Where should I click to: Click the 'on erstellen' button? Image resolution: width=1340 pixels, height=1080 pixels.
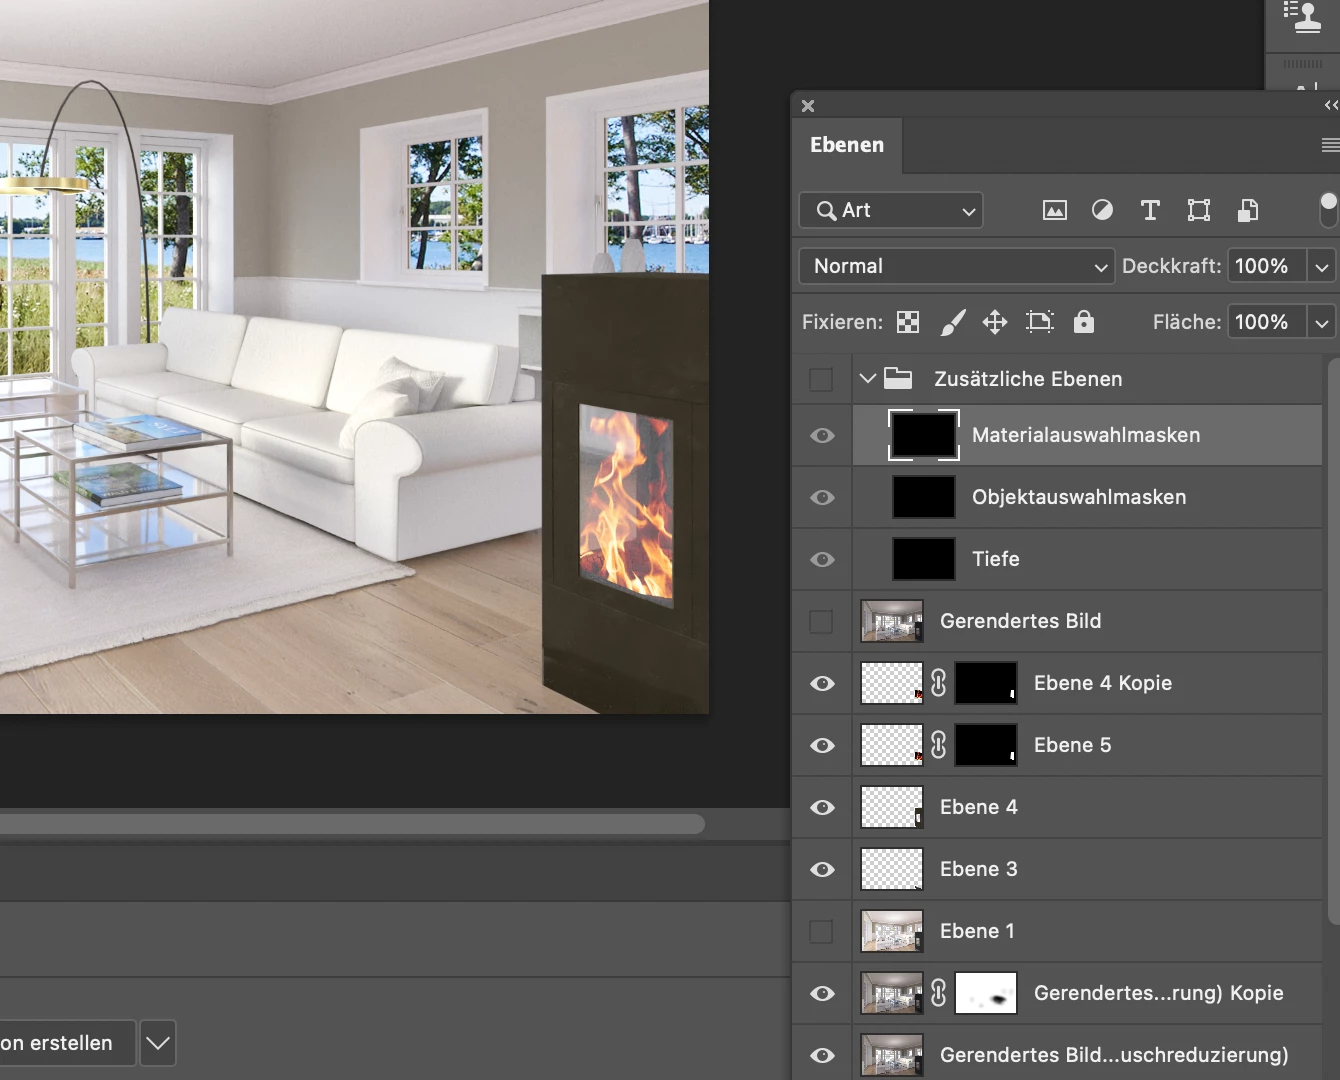coord(66,1043)
